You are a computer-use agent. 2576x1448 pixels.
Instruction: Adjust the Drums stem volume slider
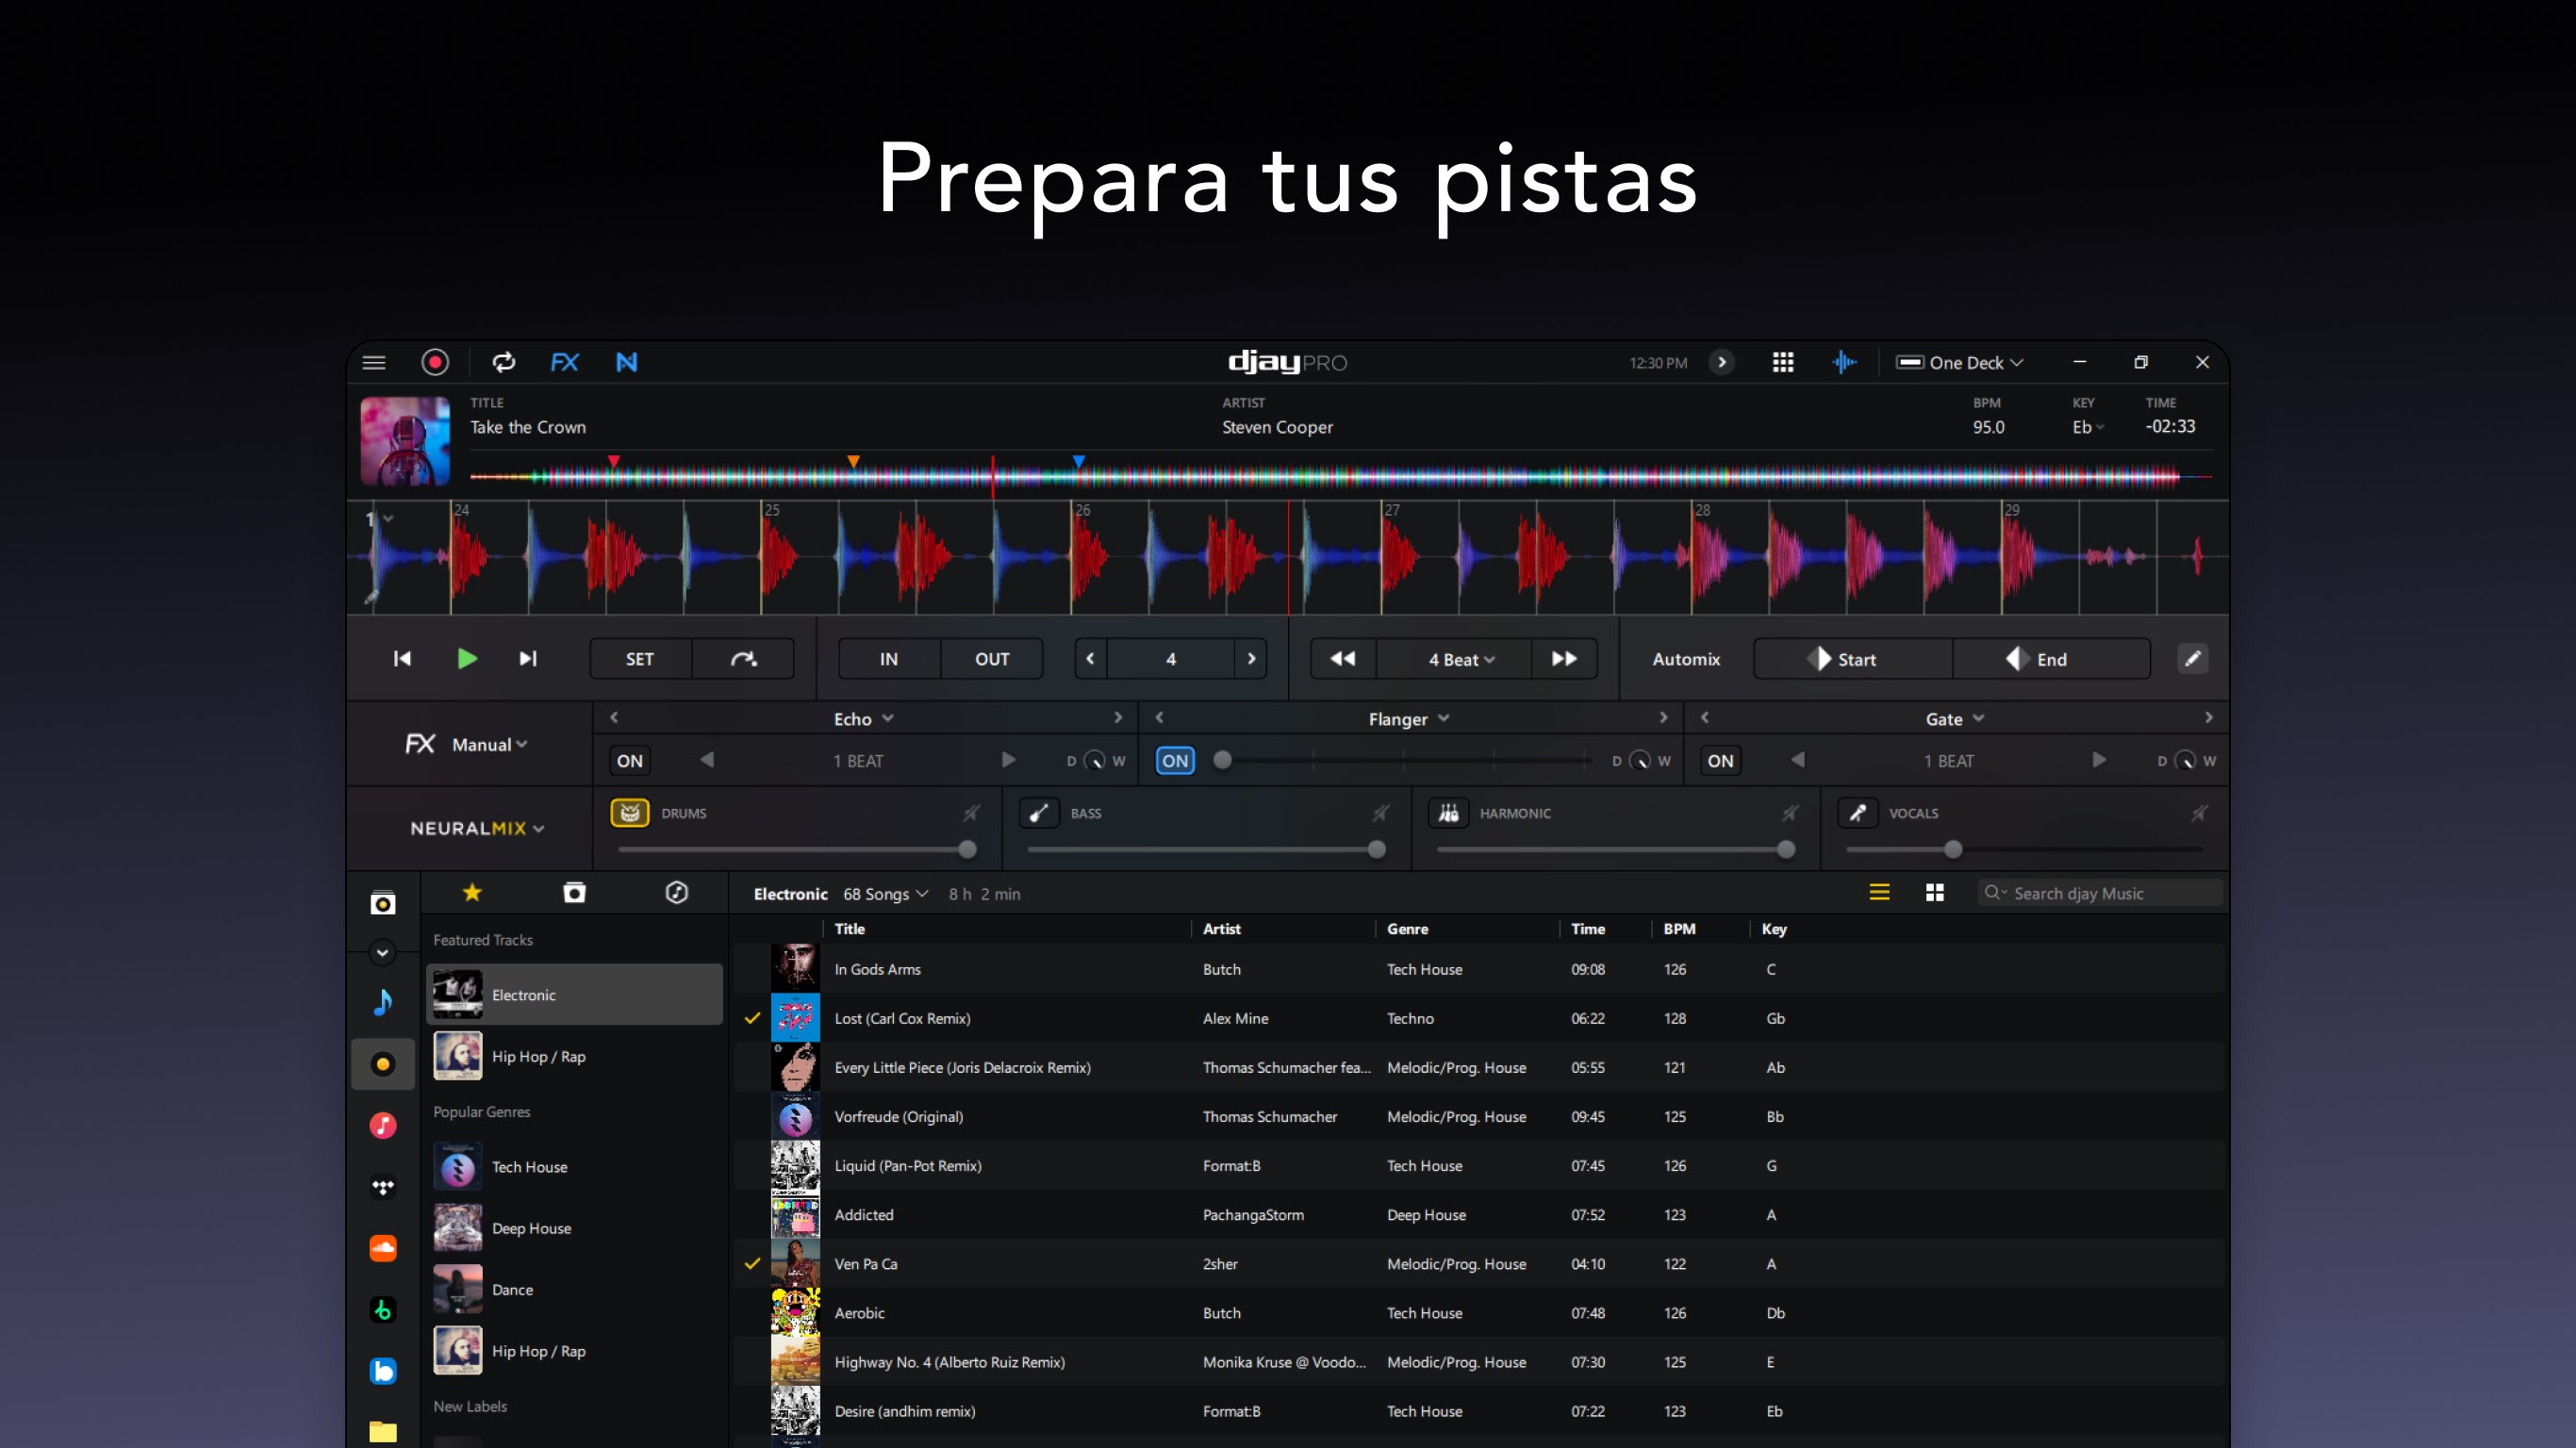[796, 849]
